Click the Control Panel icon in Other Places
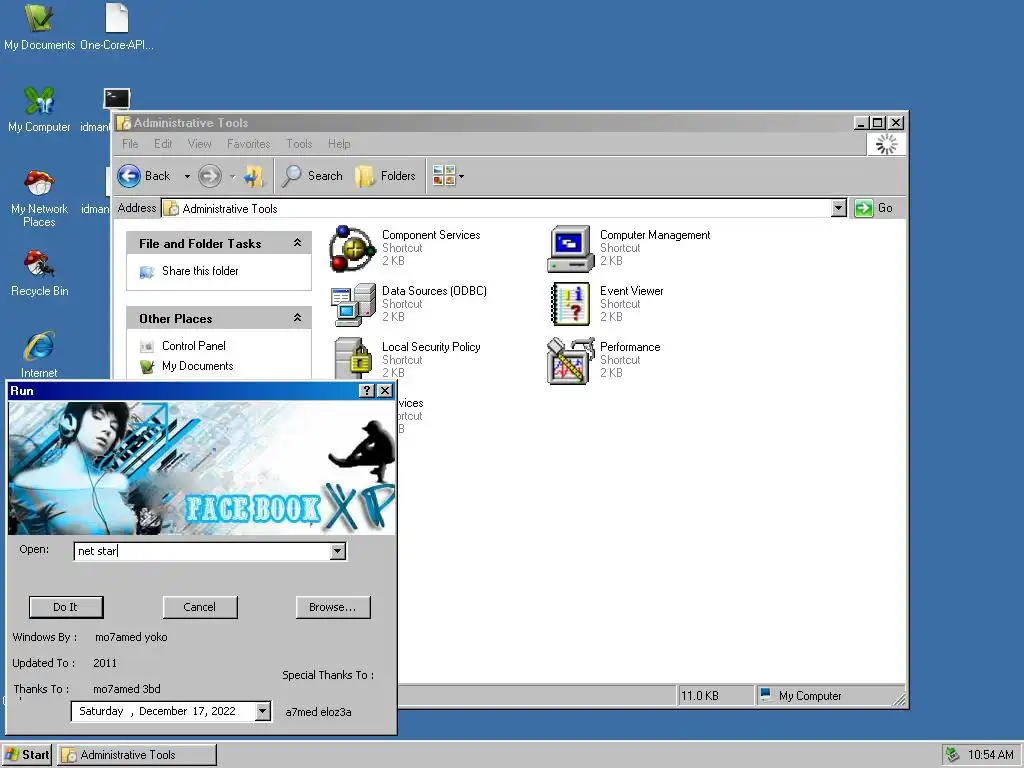Image resolution: width=1024 pixels, height=768 pixels. tap(147, 346)
